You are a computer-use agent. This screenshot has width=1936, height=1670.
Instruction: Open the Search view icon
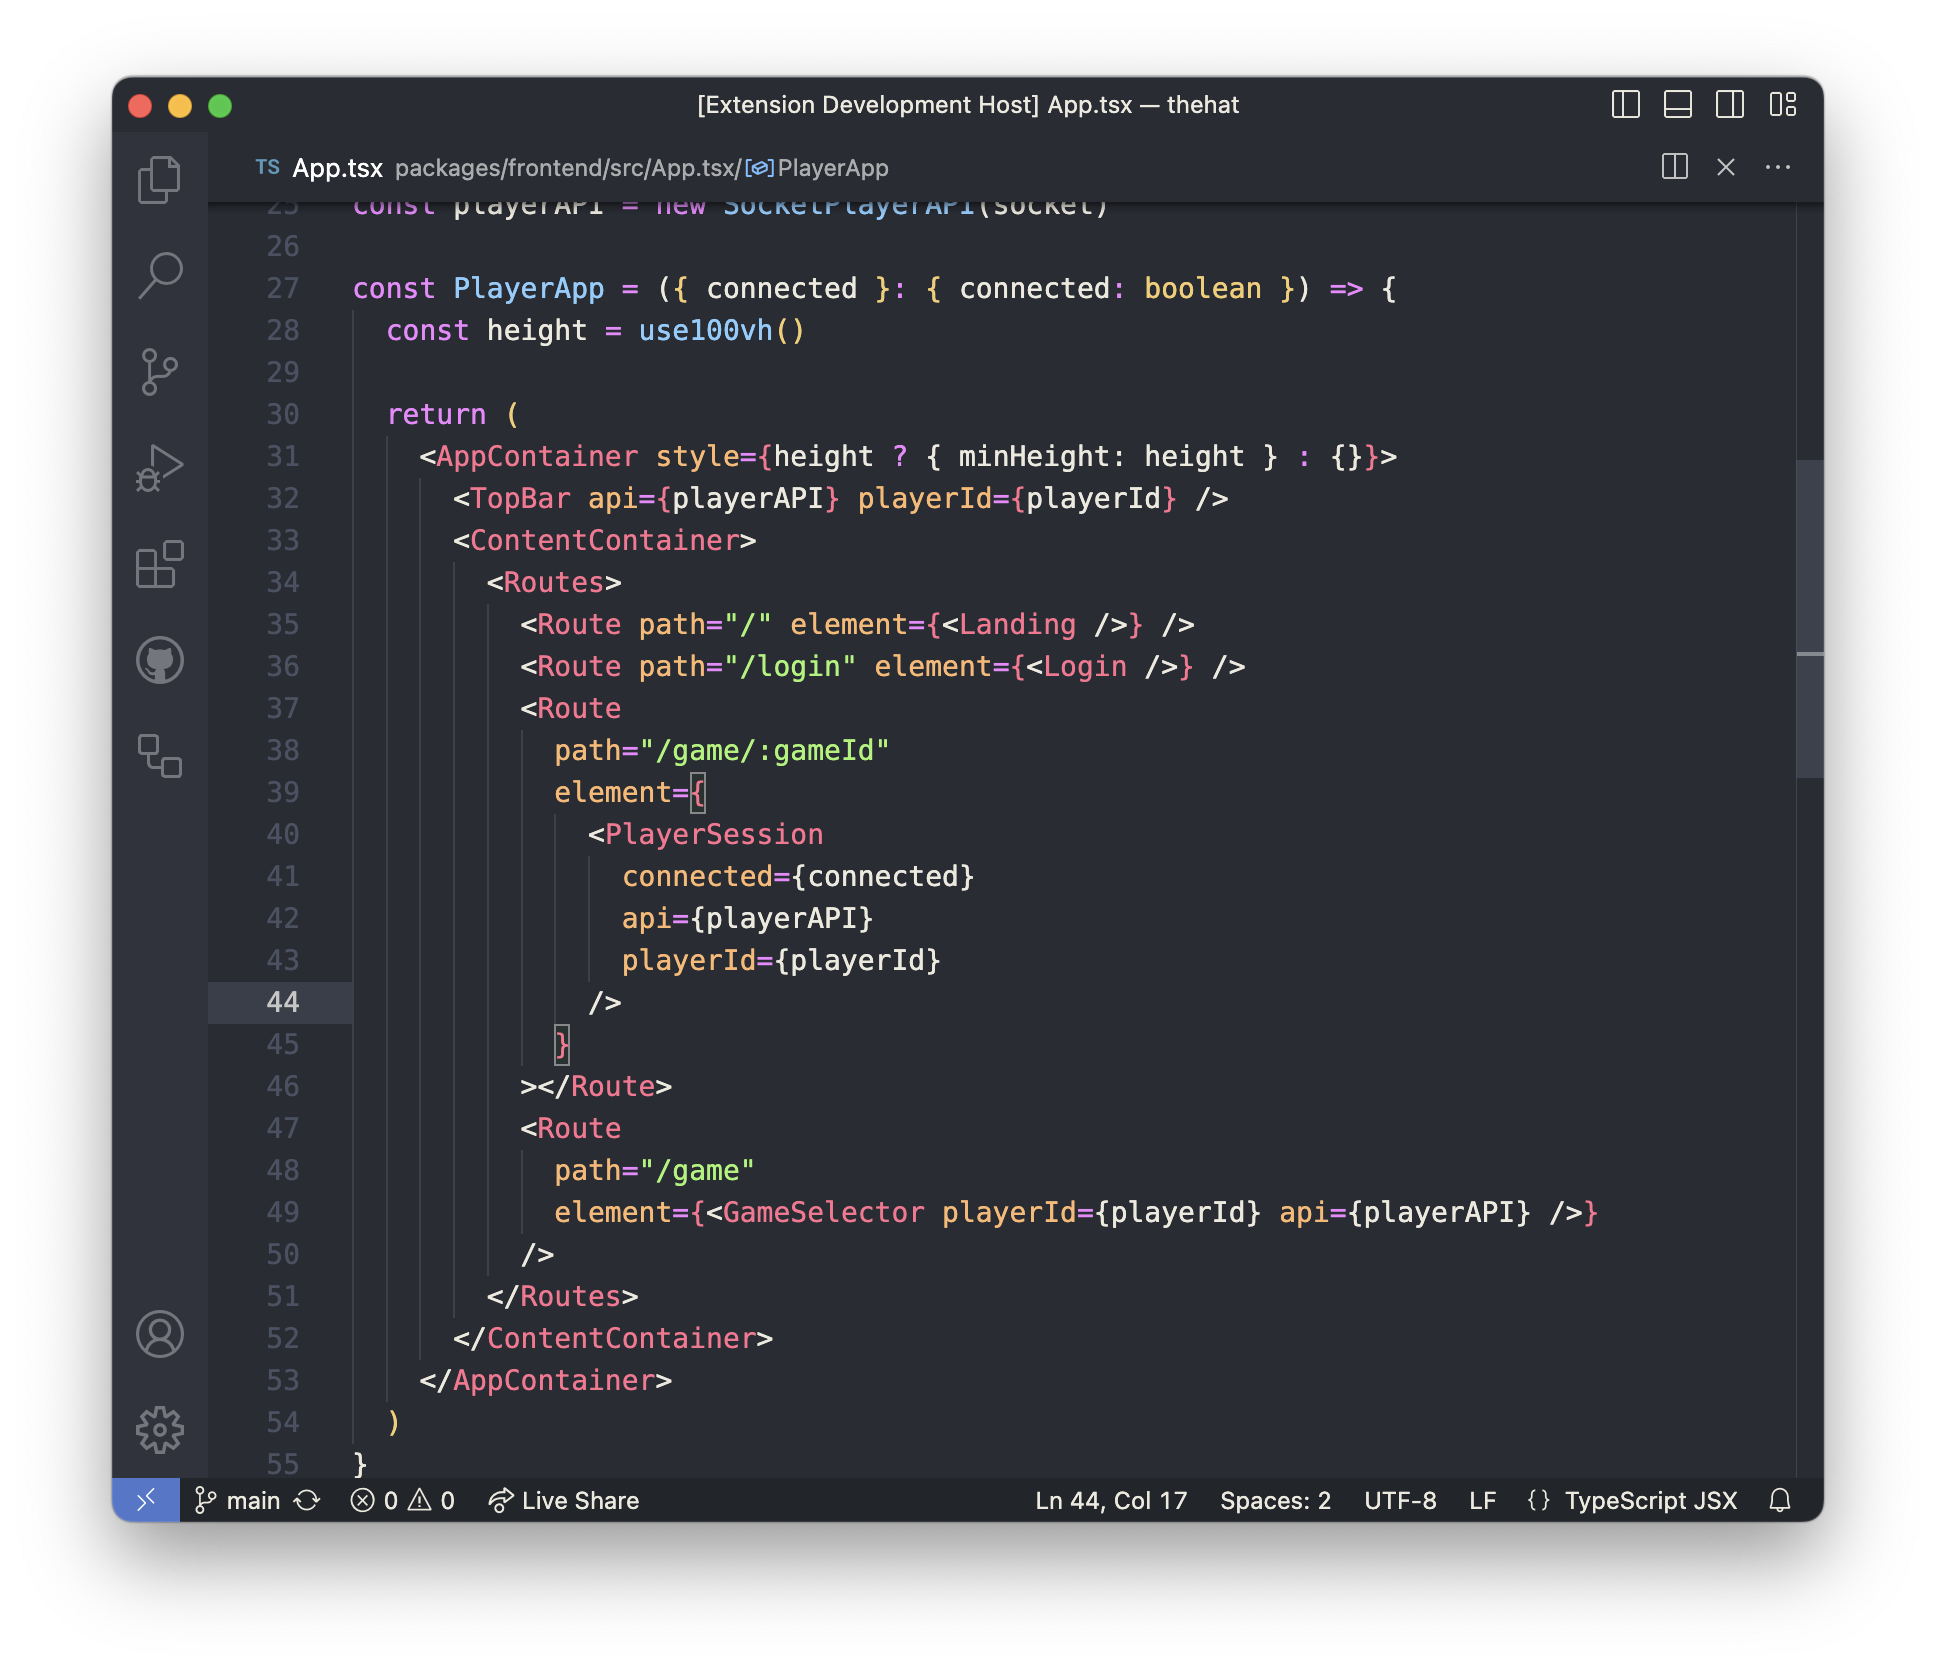[159, 275]
